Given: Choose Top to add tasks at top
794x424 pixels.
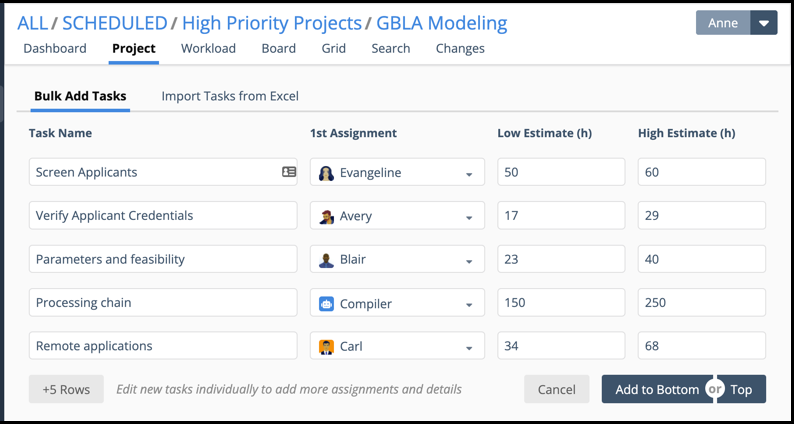Looking at the screenshot, I should pos(743,389).
